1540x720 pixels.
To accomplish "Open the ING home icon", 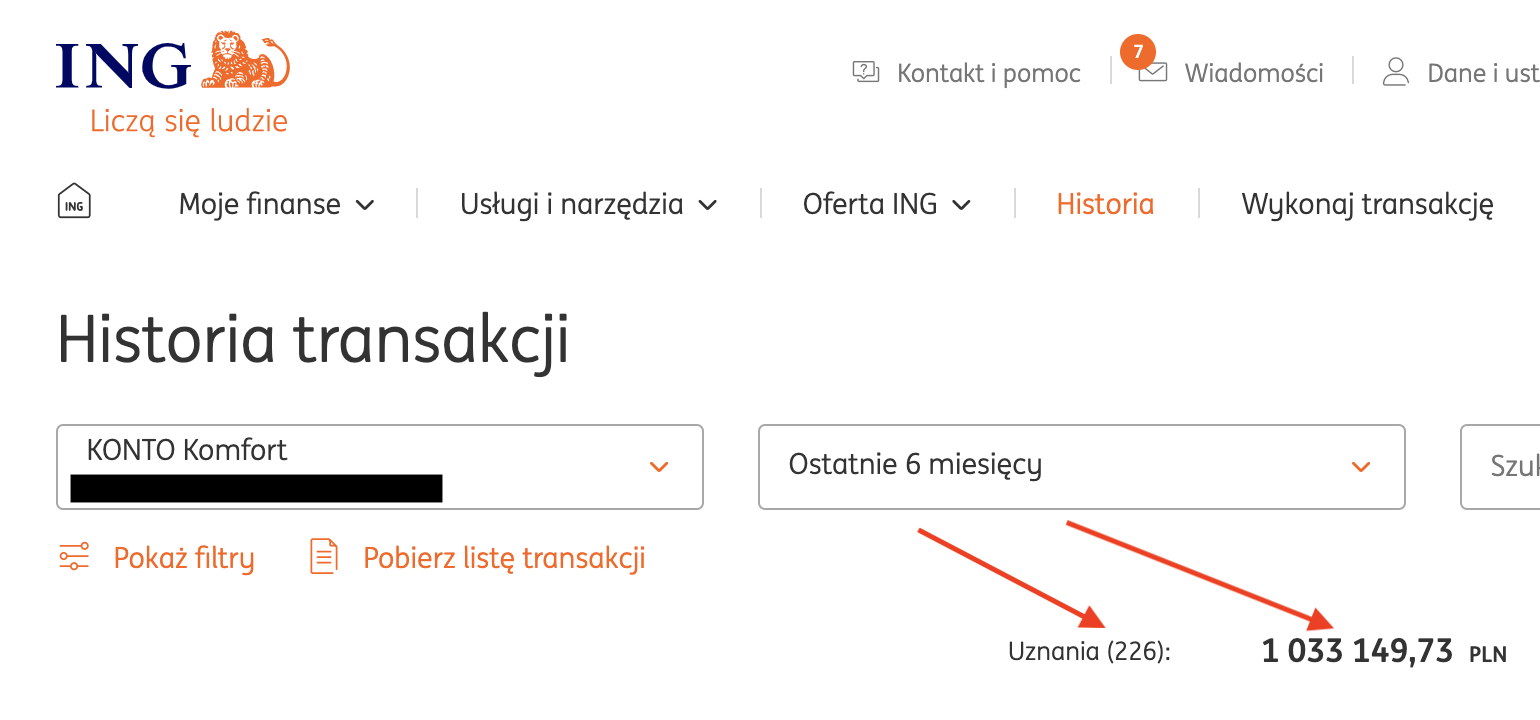I will (74, 201).
